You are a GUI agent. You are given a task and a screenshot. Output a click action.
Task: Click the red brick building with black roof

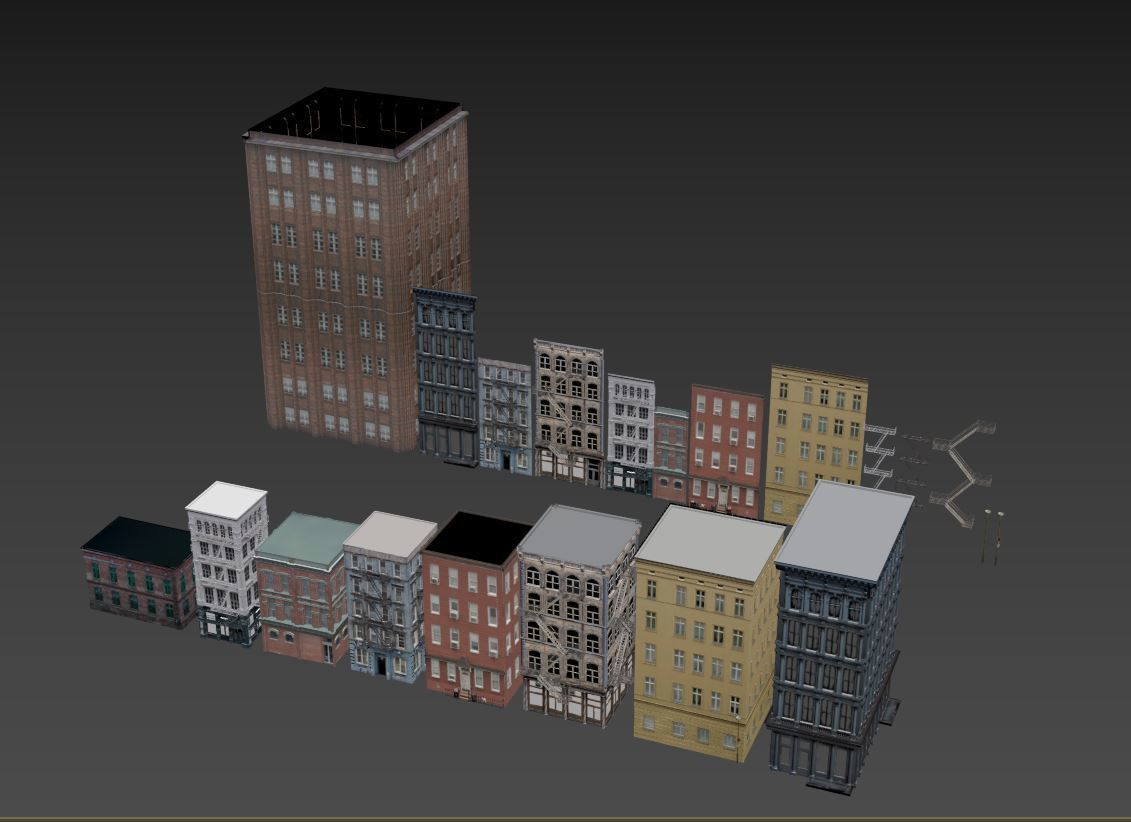click(x=475, y=609)
